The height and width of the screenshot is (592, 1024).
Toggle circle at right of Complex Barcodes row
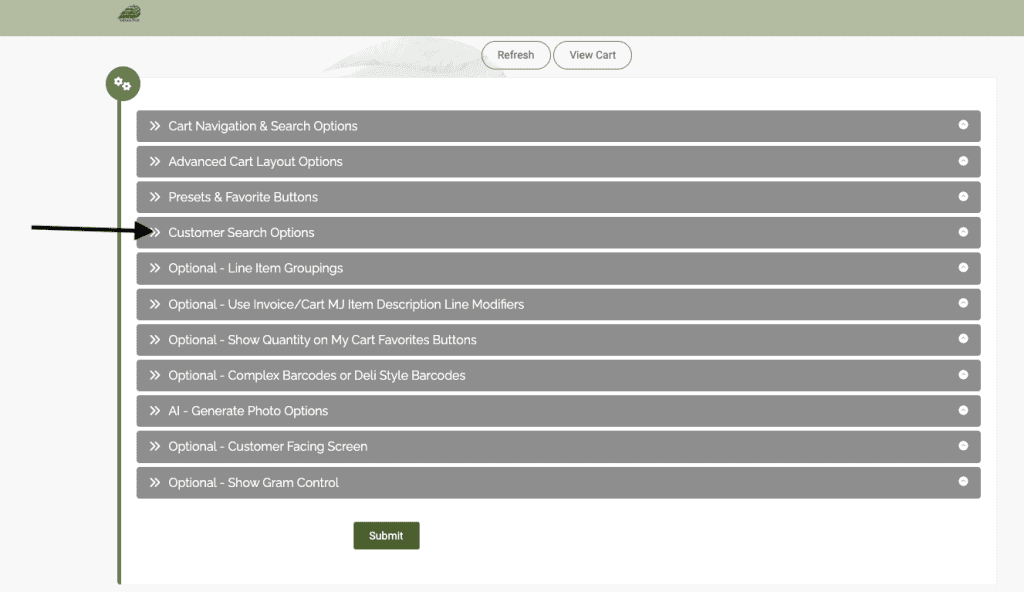coord(963,375)
